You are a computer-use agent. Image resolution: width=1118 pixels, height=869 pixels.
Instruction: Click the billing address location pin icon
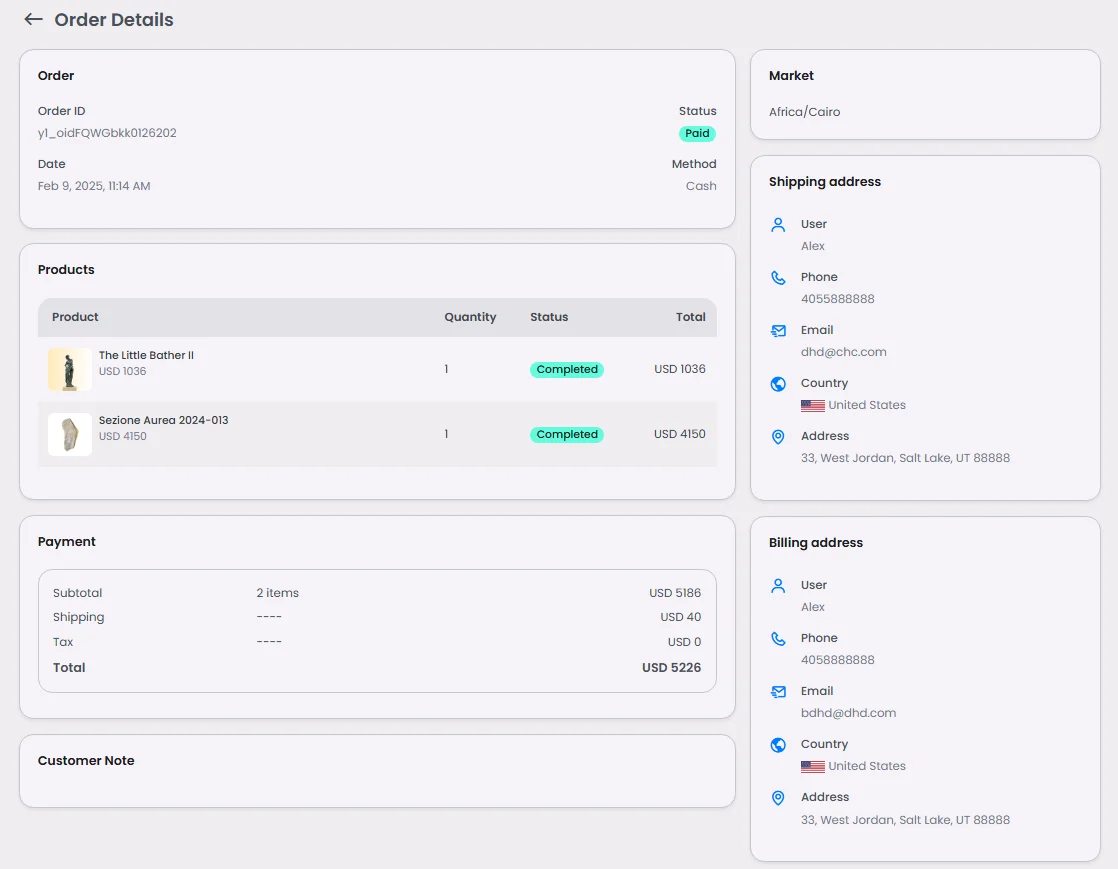778,798
